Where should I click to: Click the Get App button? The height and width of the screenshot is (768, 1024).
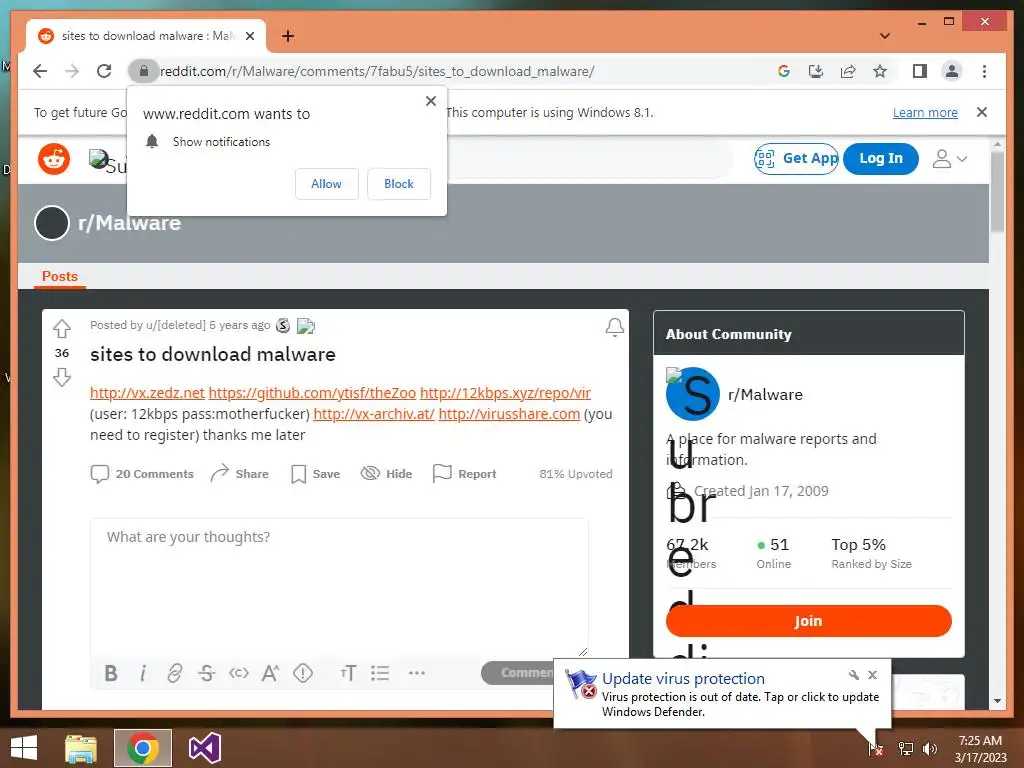(796, 159)
